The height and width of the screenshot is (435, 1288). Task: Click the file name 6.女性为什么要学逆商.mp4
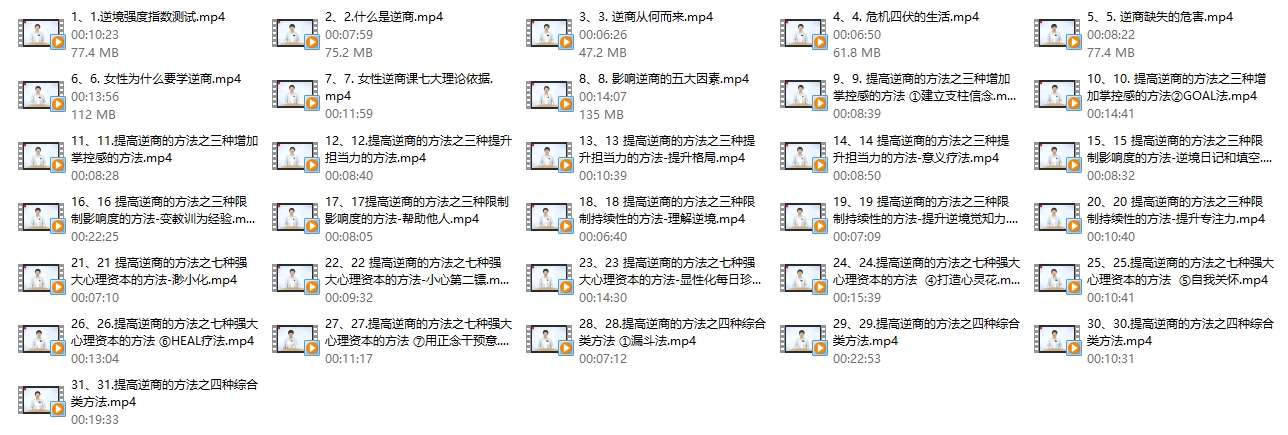coord(156,78)
